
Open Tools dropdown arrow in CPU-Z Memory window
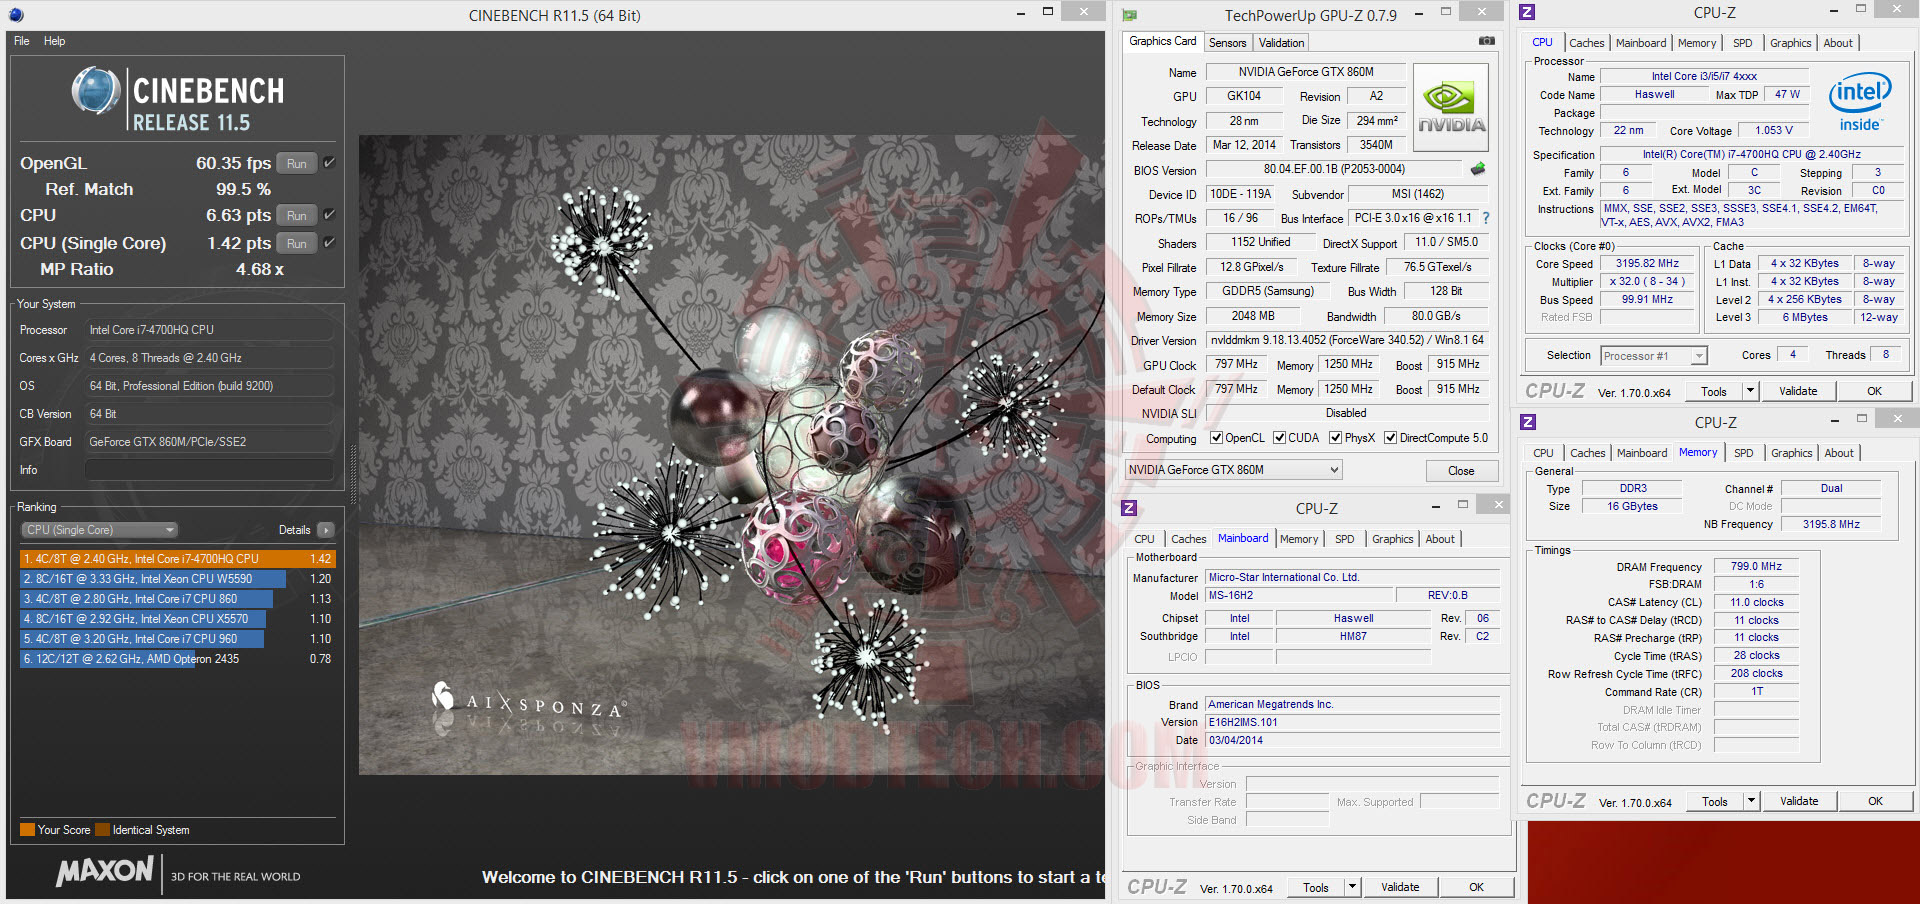click(x=1751, y=801)
